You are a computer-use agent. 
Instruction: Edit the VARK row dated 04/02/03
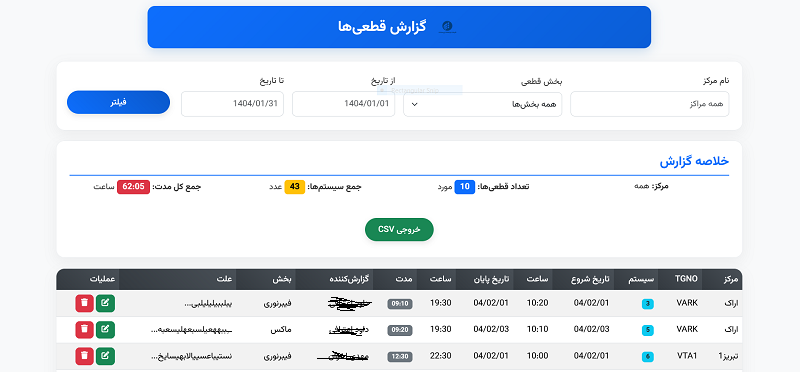[x=105, y=330]
